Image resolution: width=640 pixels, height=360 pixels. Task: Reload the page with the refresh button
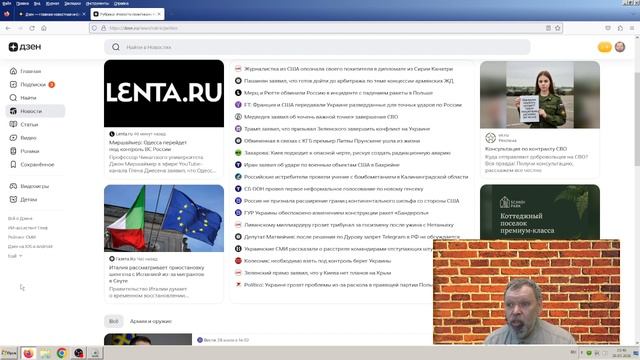(32, 28)
